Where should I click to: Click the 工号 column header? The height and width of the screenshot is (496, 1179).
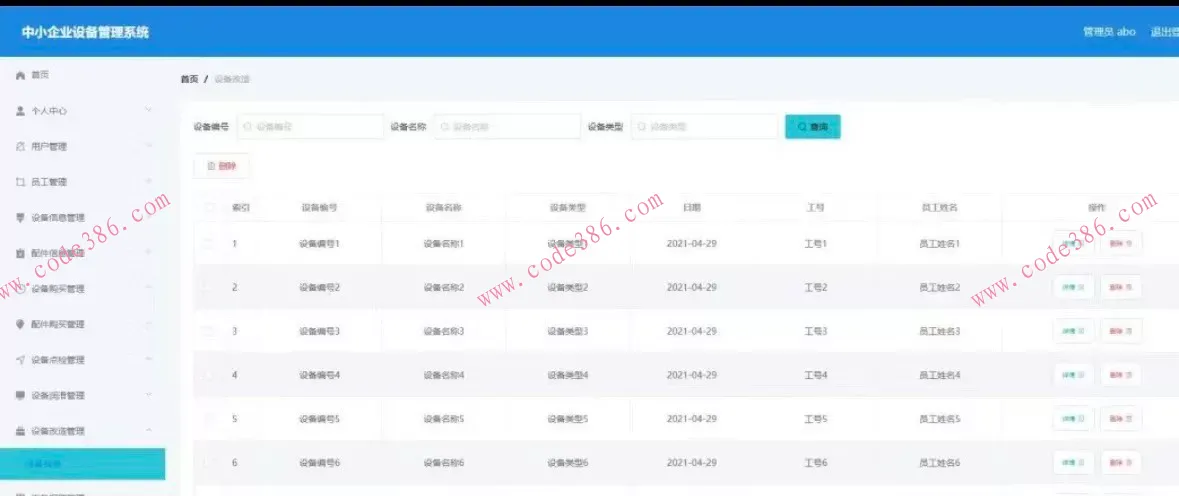pyautogui.click(x=815, y=207)
